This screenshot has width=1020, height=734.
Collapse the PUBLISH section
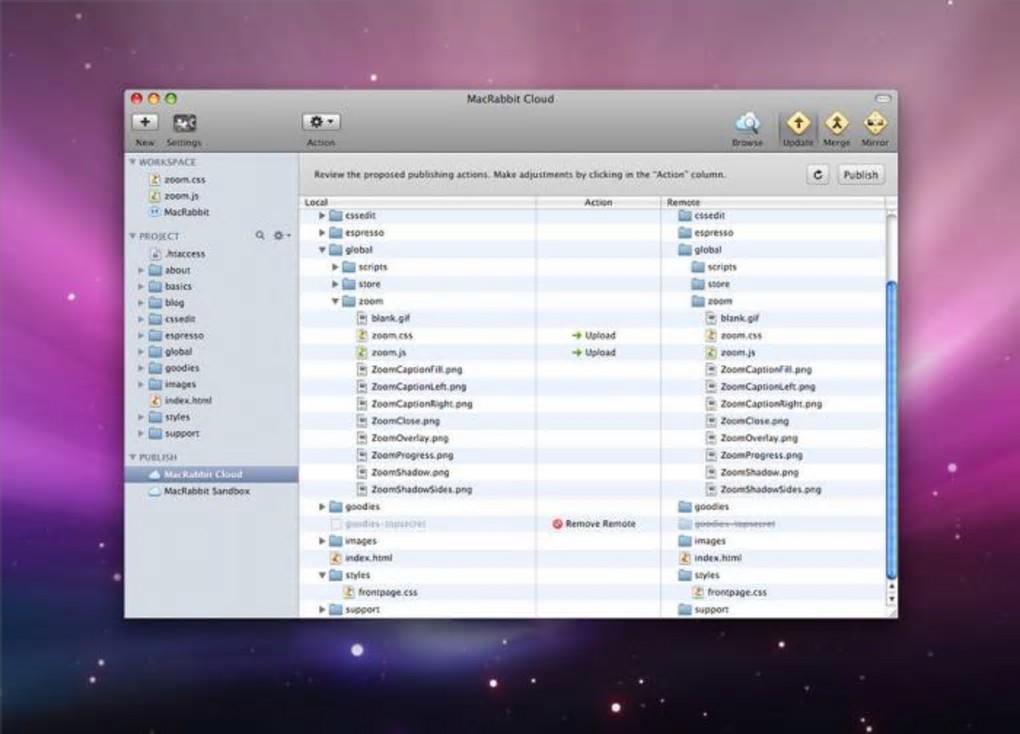(x=133, y=457)
